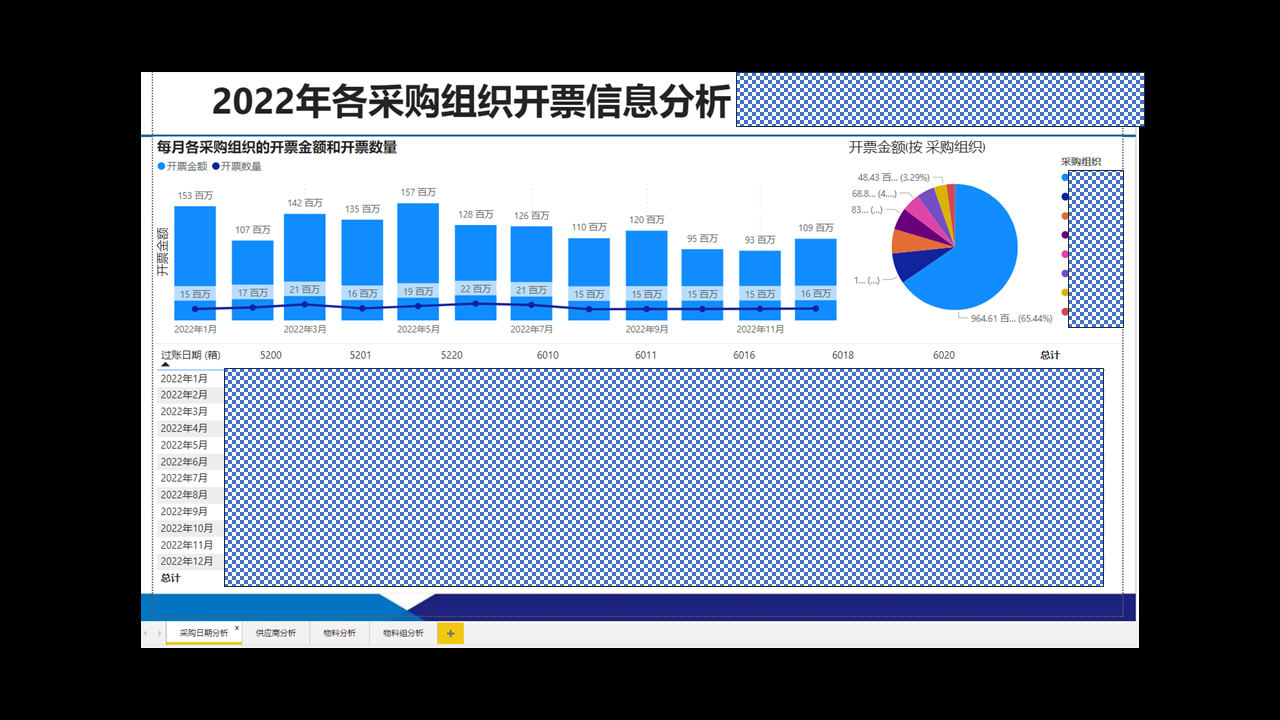The image size is (1280, 720).
Task: Close the 采购日期分析 page tab with its x
Action: coord(237,627)
